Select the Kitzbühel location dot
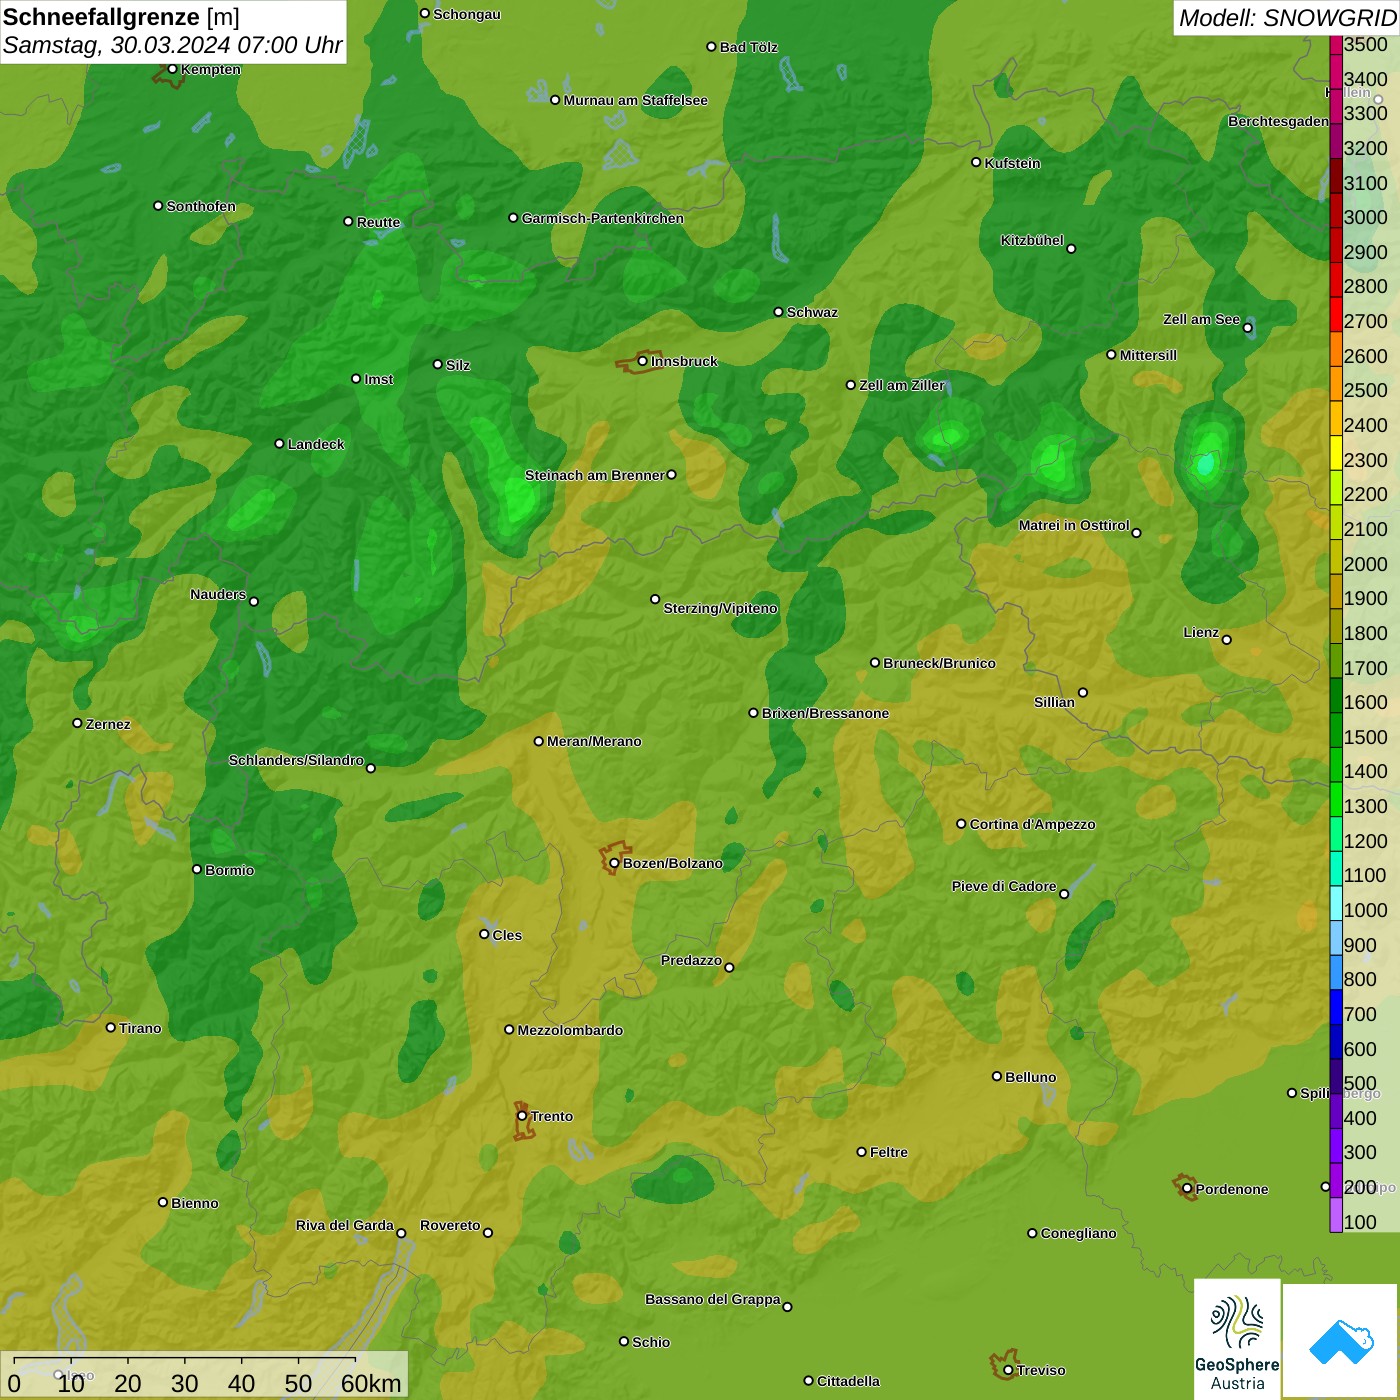The height and width of the screenshot is (1400, 1400). pyautogui.click(x=1071, y=249)
